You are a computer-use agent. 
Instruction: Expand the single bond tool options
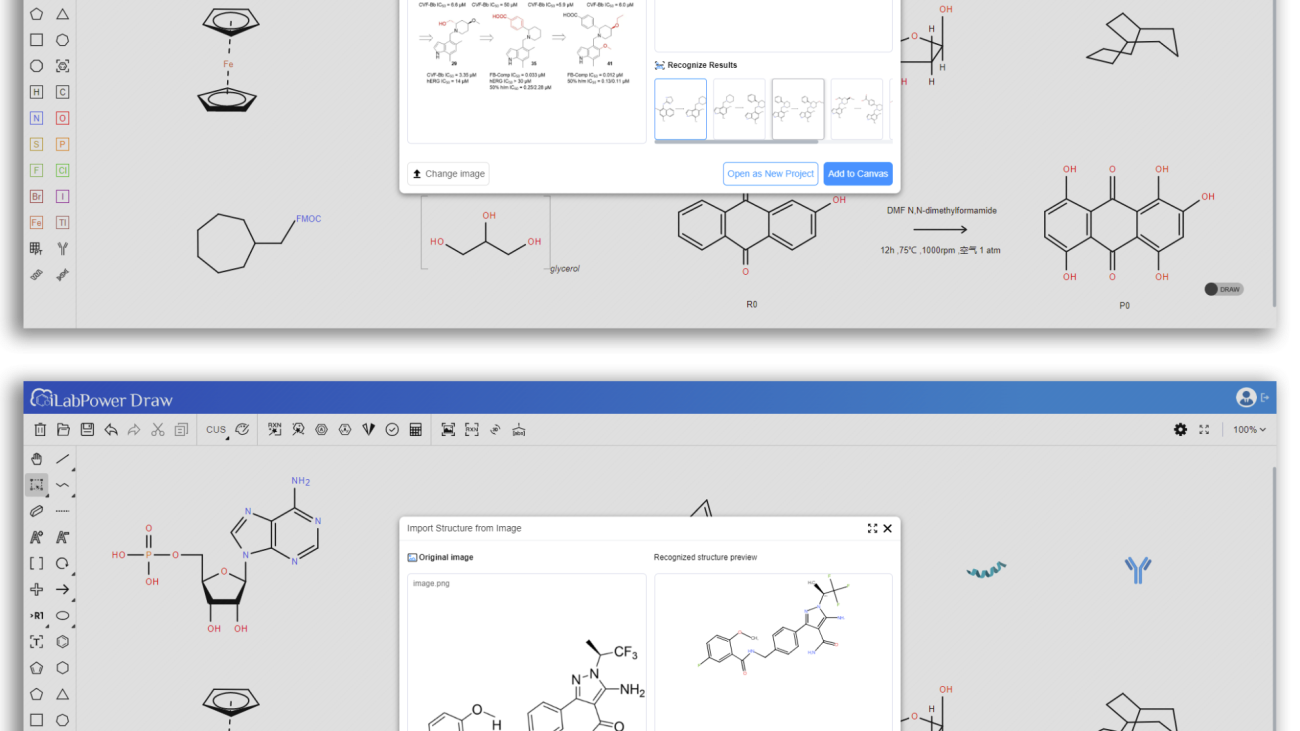pos(63,459)
